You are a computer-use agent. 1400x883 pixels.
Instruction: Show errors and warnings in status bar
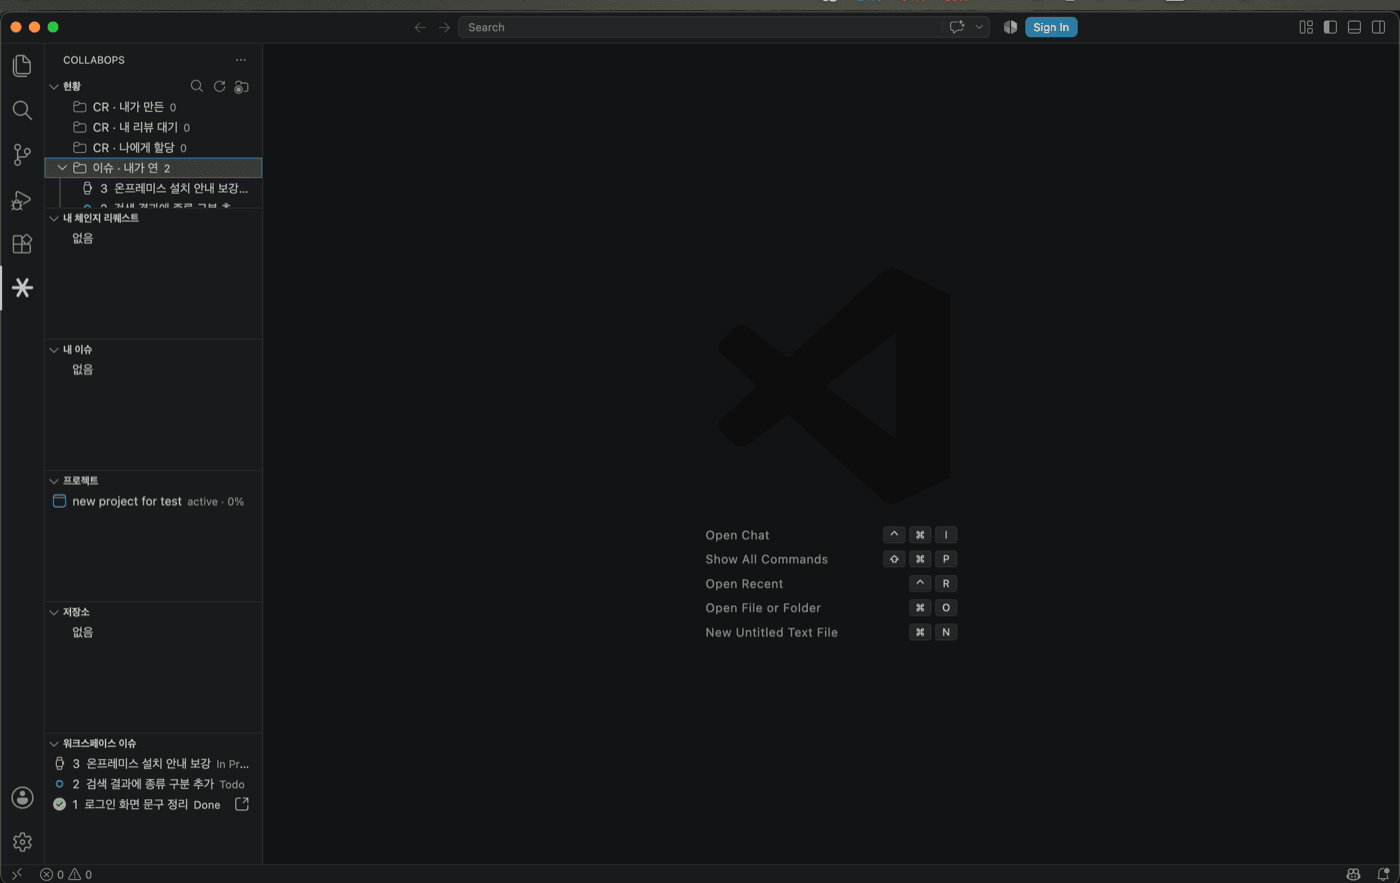coord(66,874)
